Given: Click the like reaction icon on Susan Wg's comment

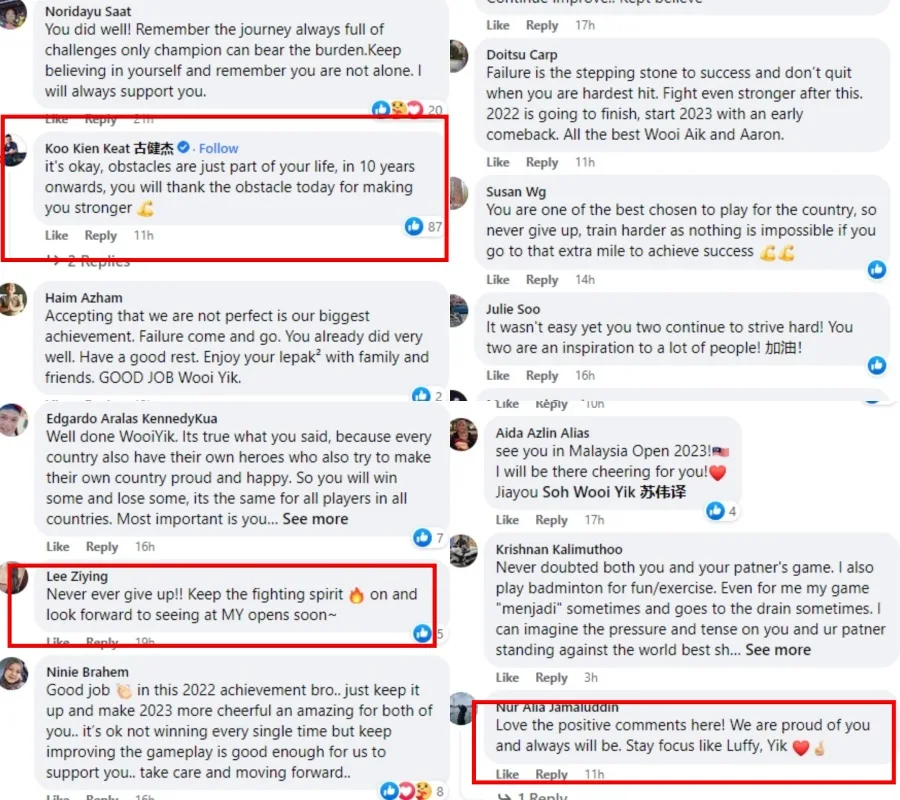Looking at the screenshot, I should [x=877, y=269].
